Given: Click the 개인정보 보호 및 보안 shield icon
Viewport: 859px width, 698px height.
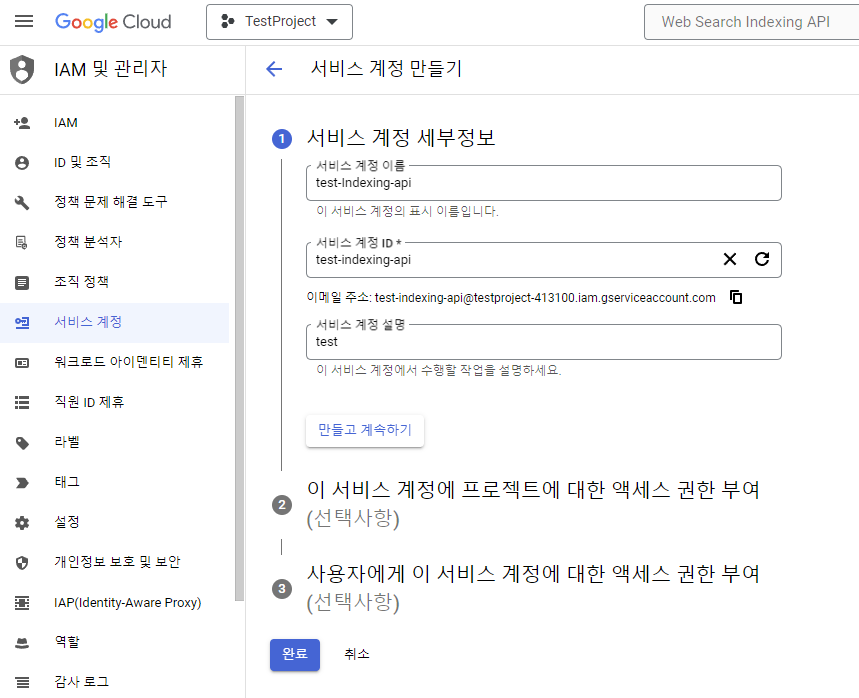Looking at the screenshot, I should 22,563.
